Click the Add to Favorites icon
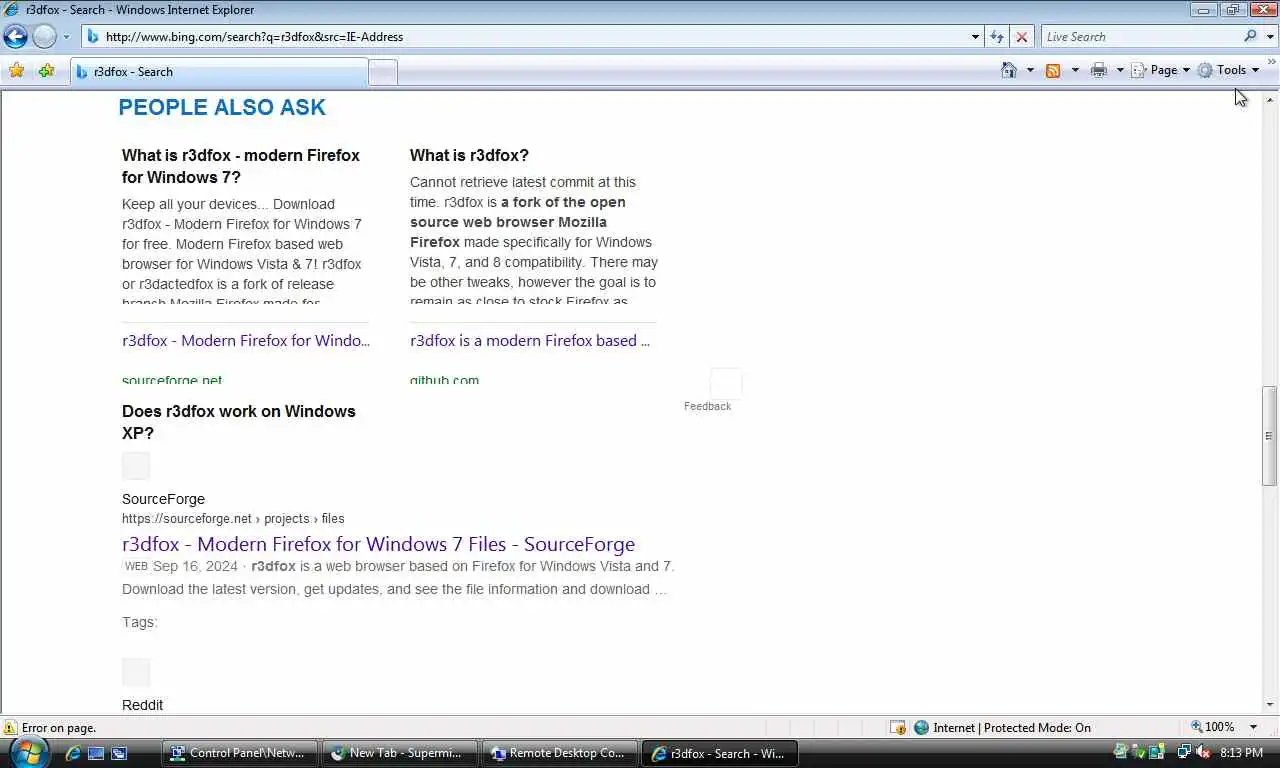 click(46, 71)
